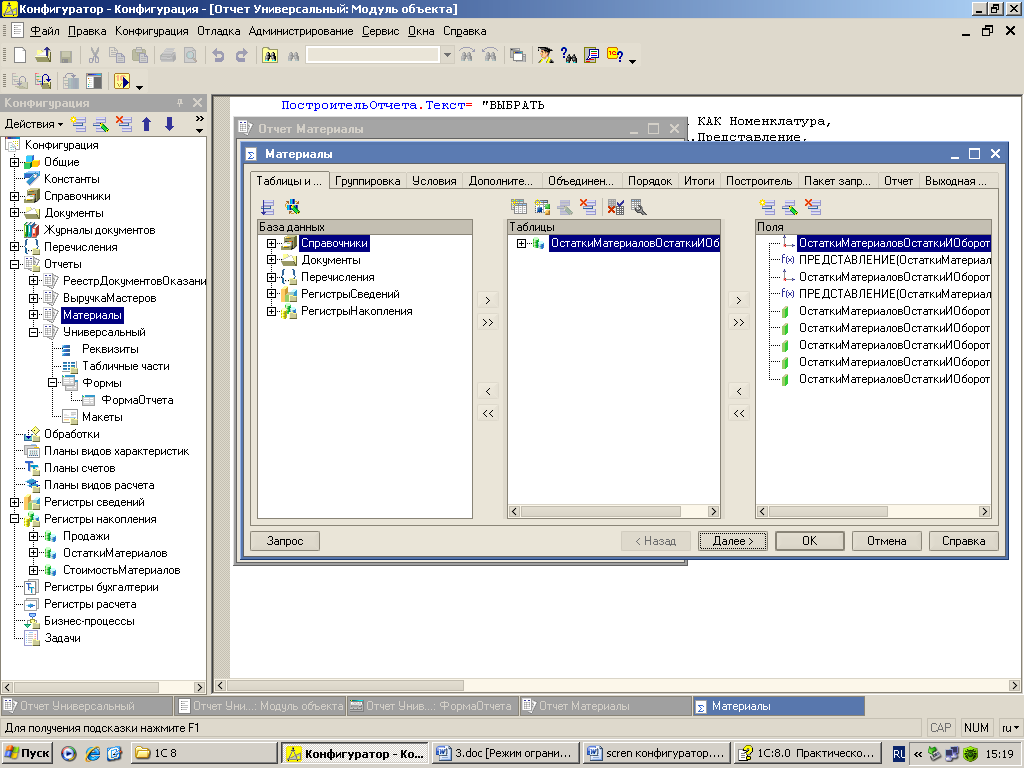The image size is (1024, 768).
Task: Click the search text field in the toolbar
Action: click(372, 56)
